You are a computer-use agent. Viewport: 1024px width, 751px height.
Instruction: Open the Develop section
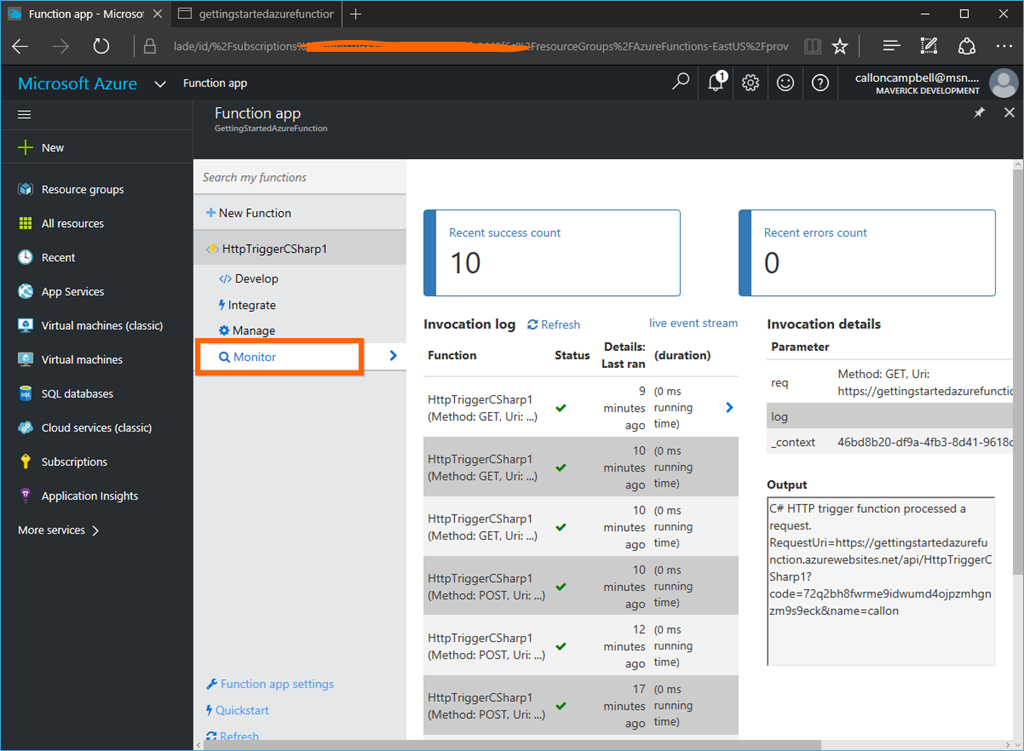tap(256, 279)
